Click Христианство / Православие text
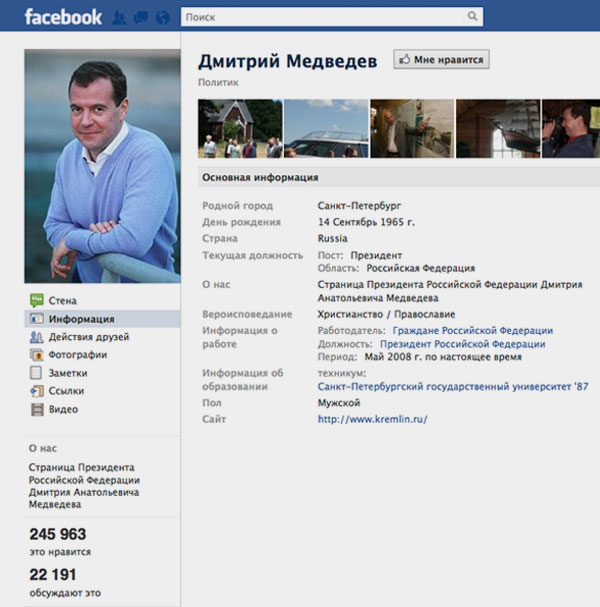 point(386,314)
